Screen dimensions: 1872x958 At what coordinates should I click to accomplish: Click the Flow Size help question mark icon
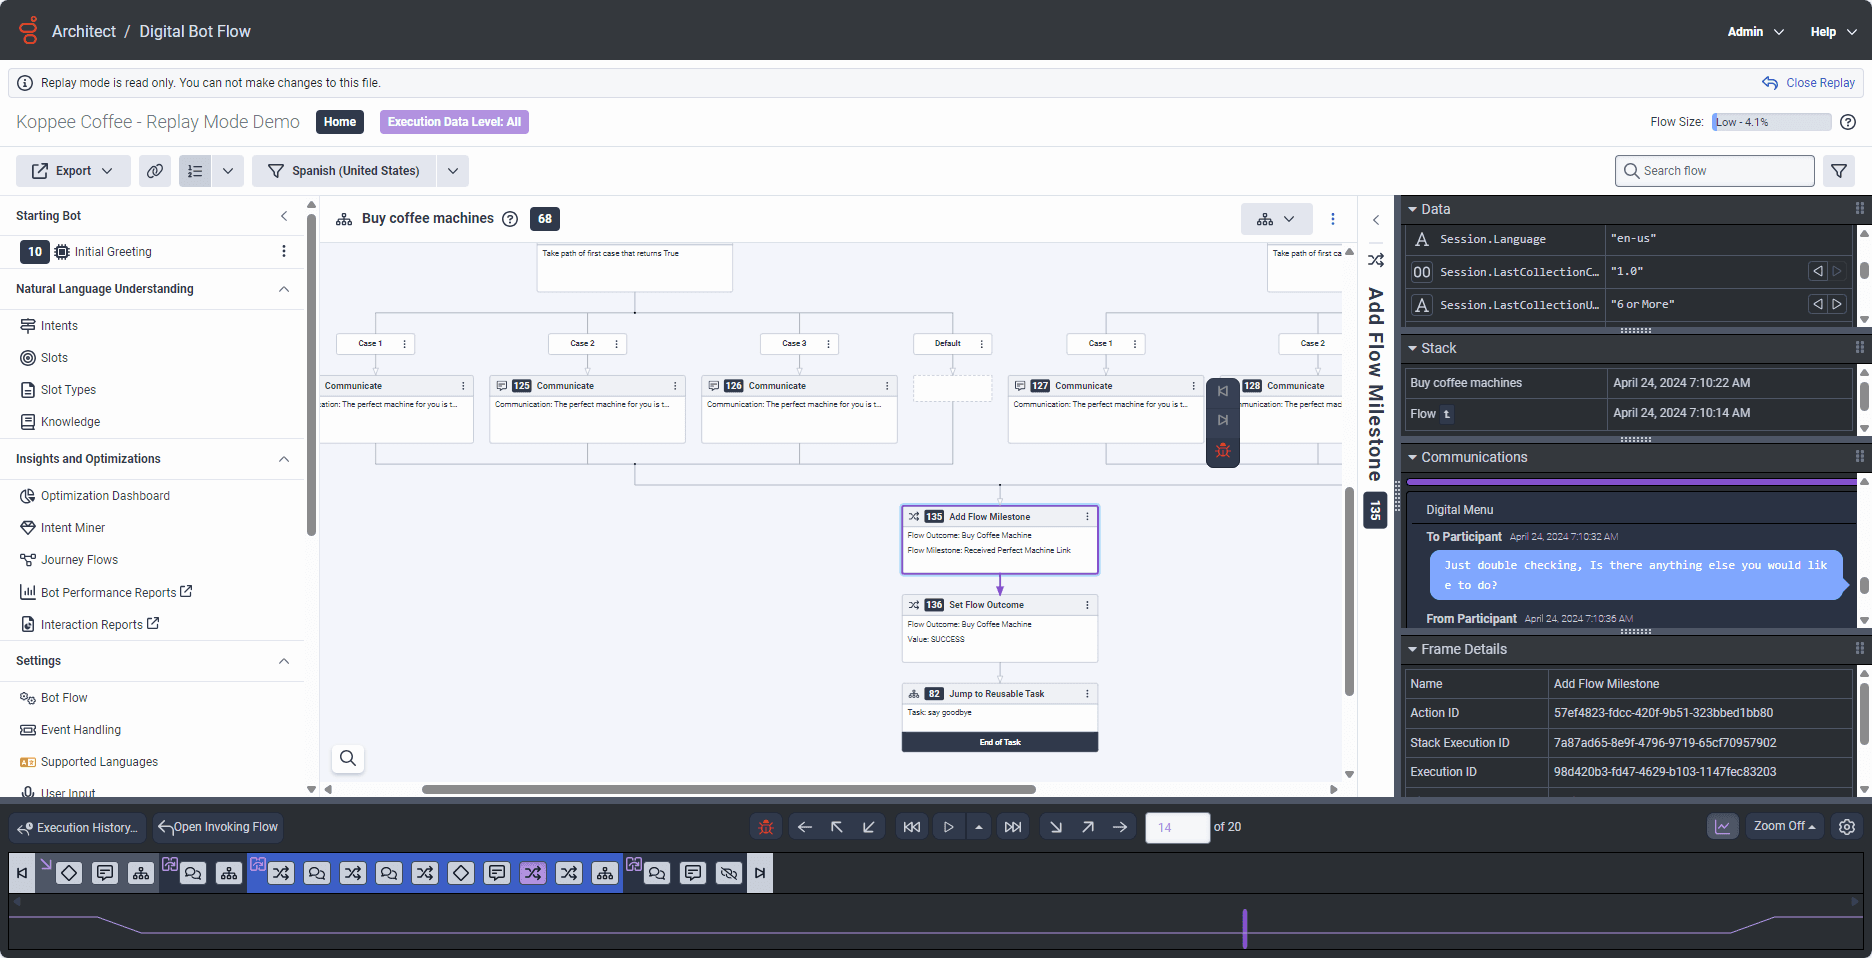coord(1848,122)
